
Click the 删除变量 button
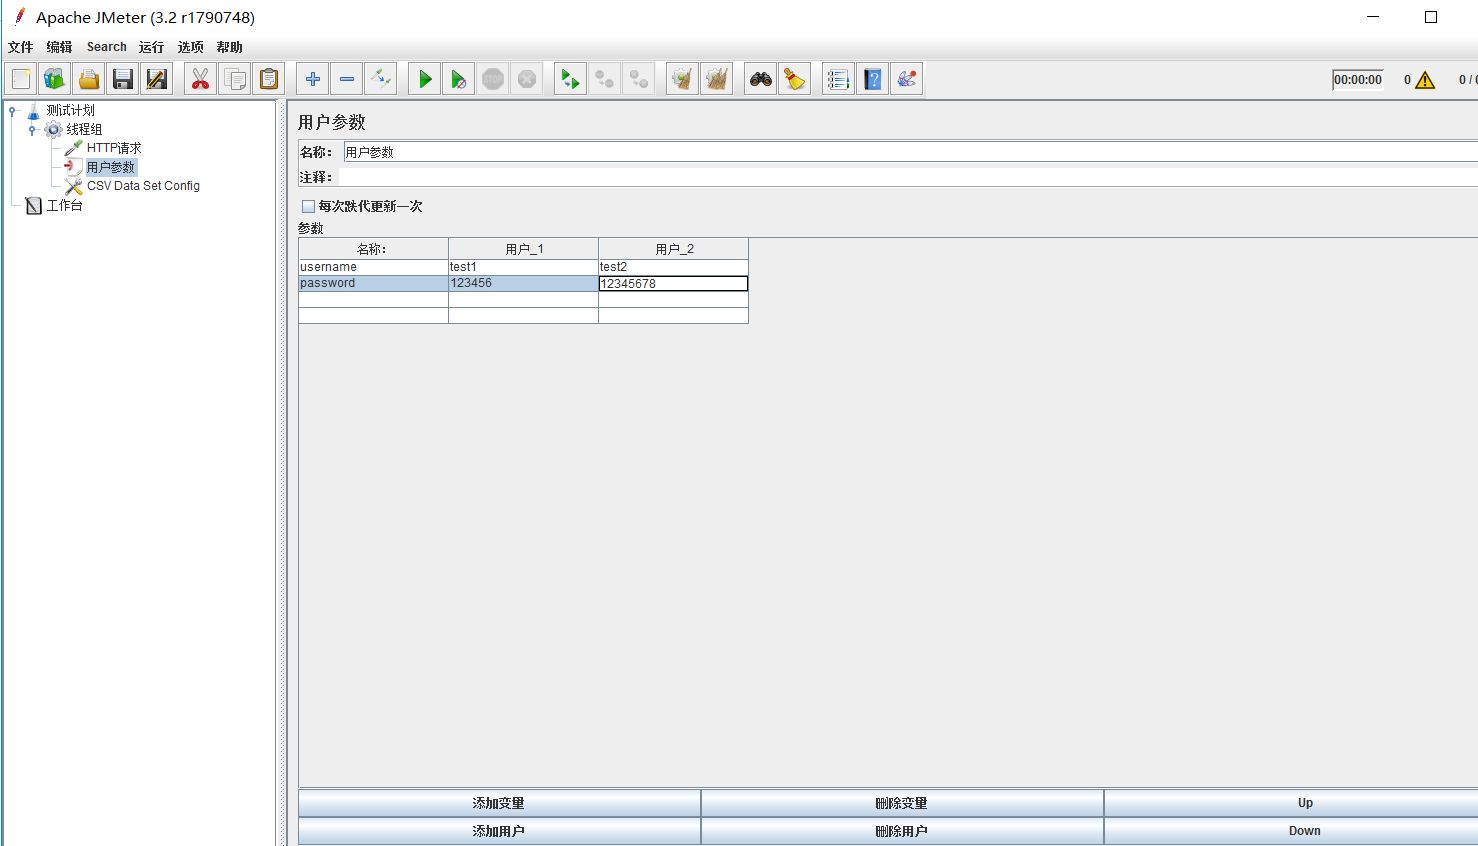(902, 803)
